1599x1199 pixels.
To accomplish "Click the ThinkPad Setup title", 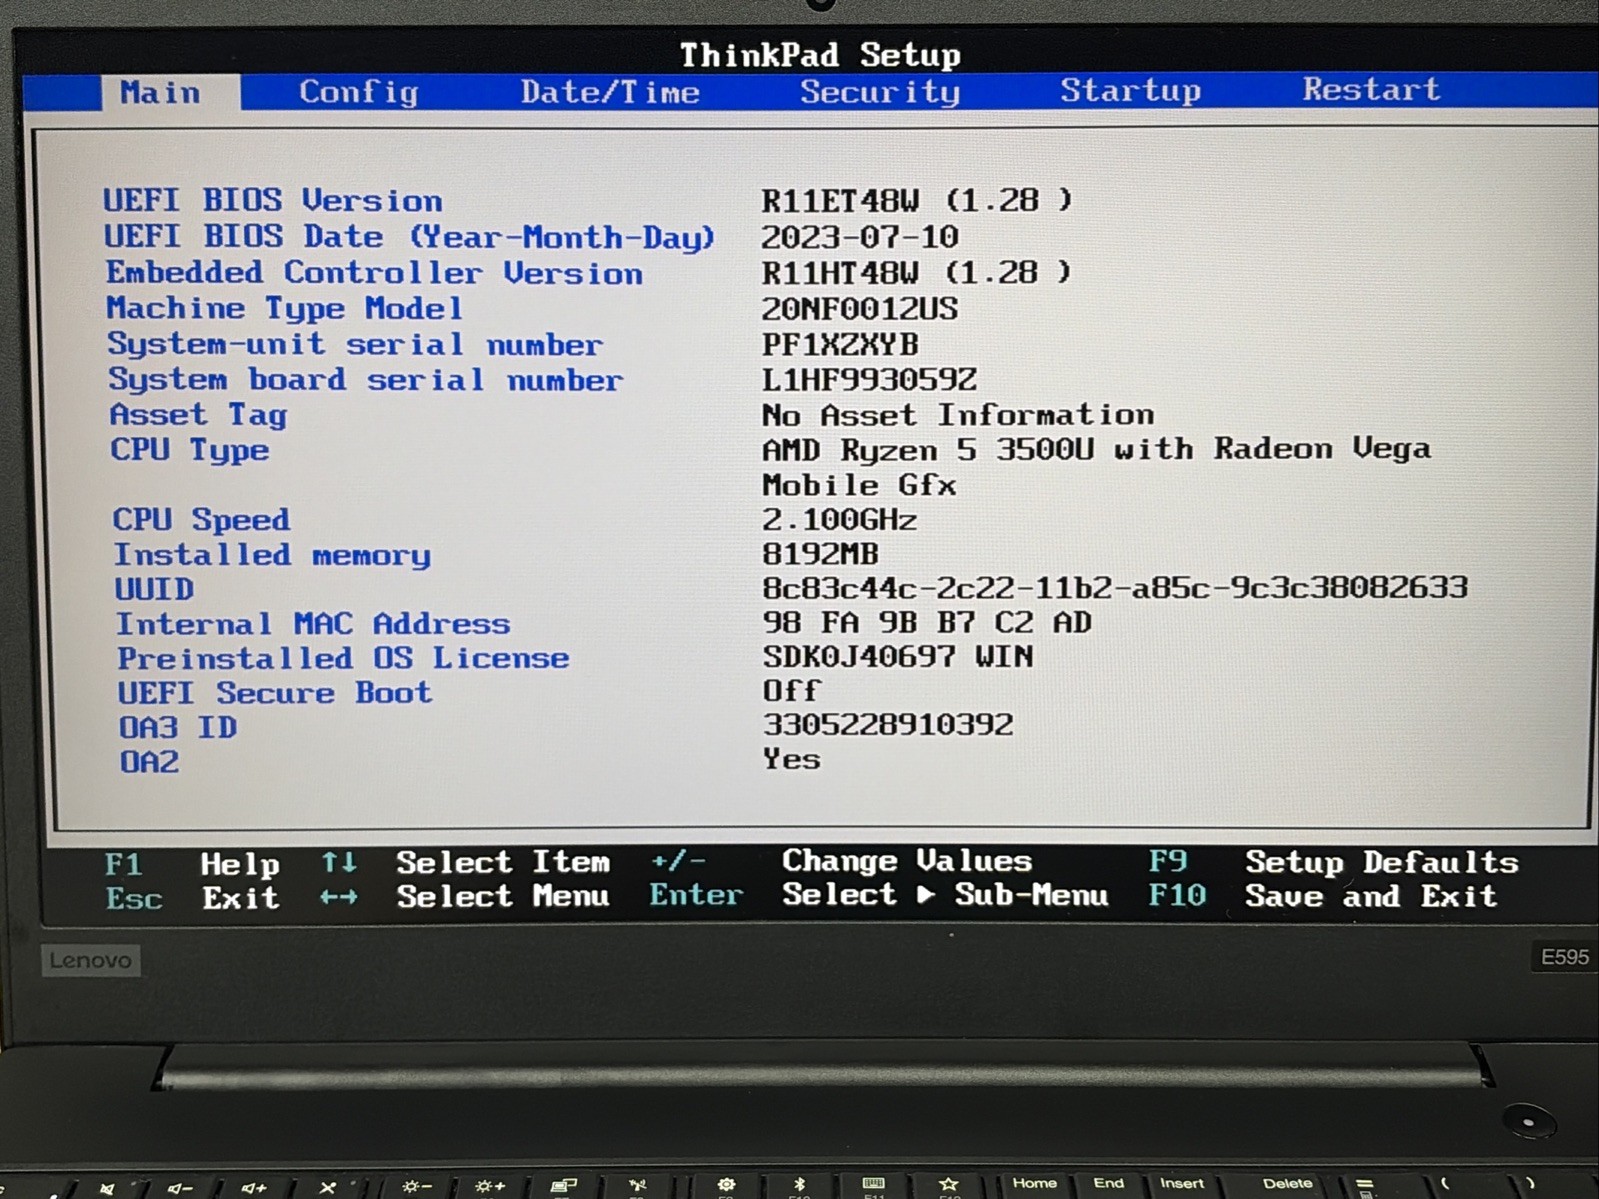I will 820,54.
